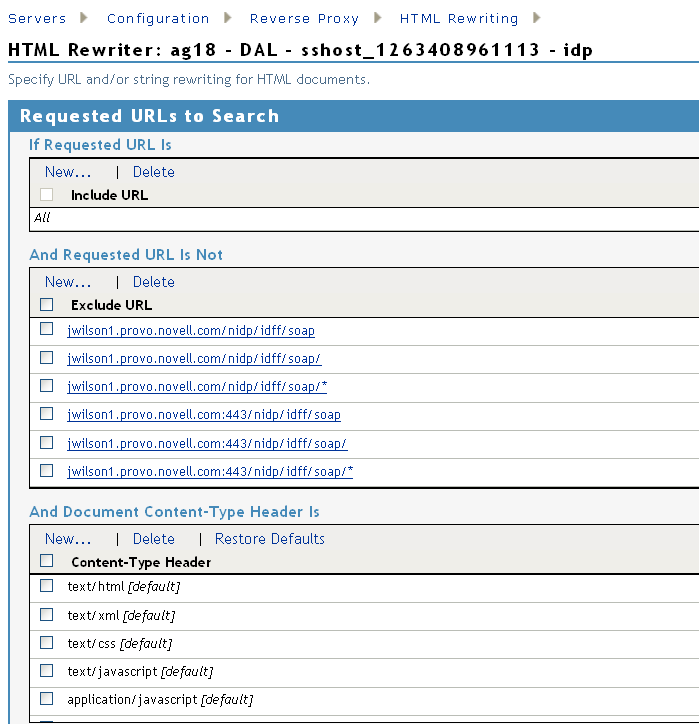The width and height of the screenshot is (699, 724).
Task: Click New under Content-Type Header section
Action: [x=68, y=539]
